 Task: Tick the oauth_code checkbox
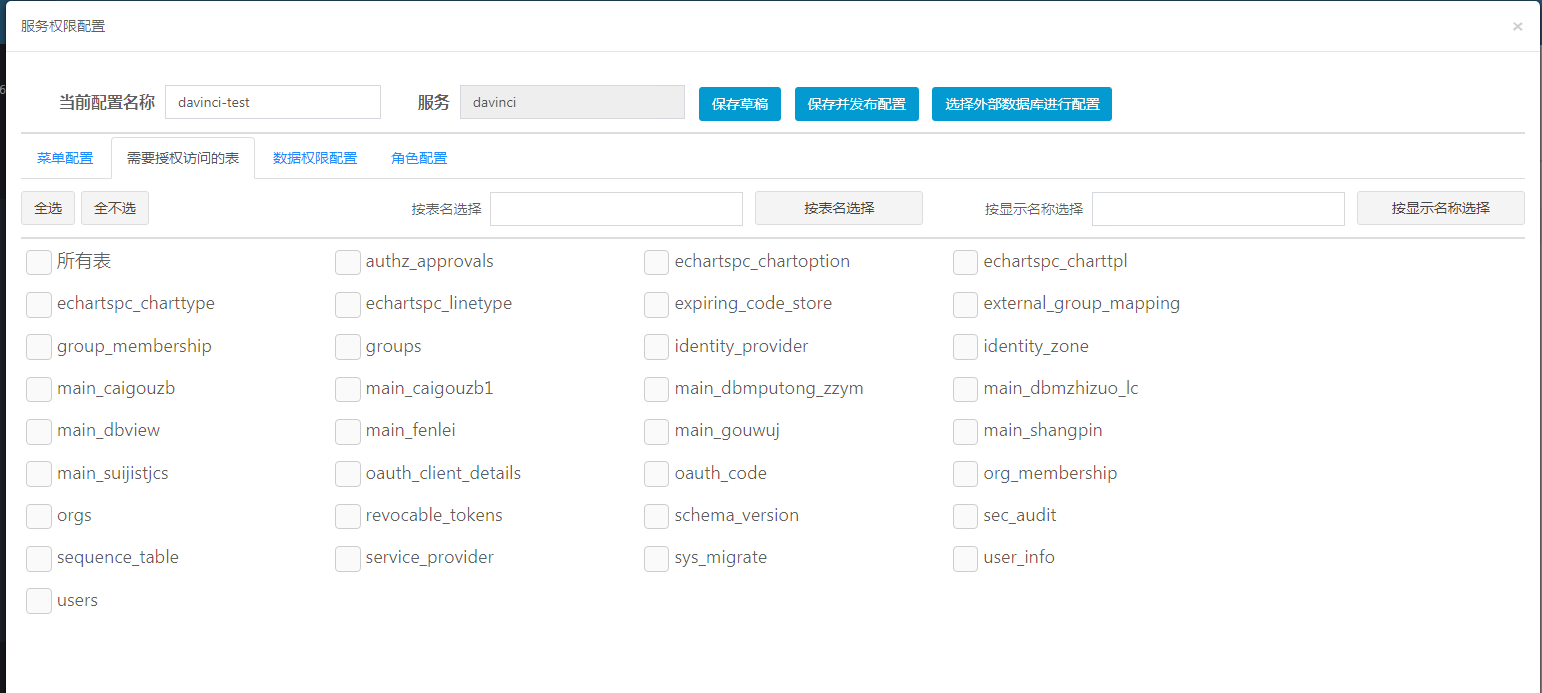[x=657, y=474]
